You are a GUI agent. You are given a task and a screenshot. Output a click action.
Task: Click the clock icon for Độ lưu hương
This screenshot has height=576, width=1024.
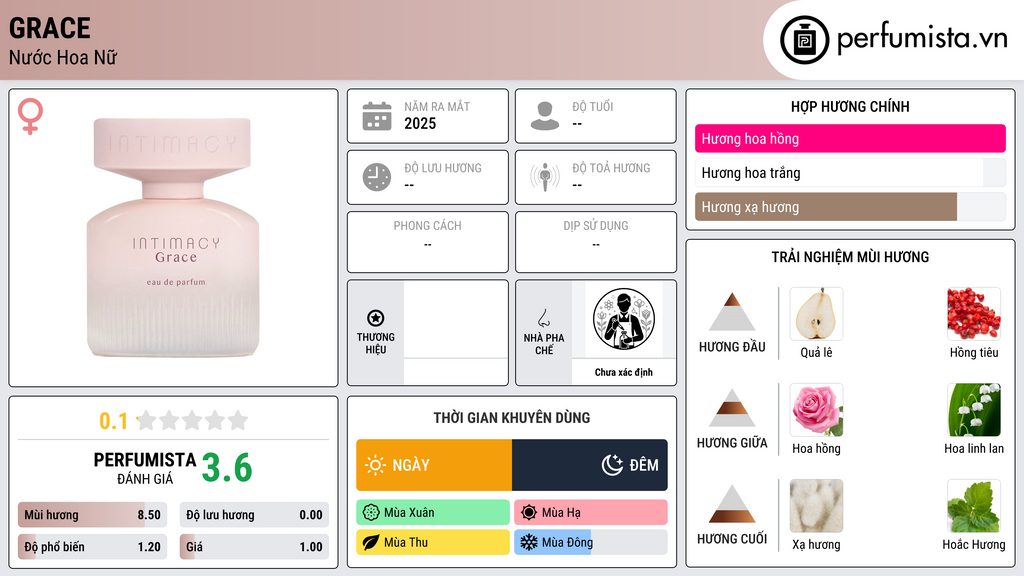[x=377, y=177]
